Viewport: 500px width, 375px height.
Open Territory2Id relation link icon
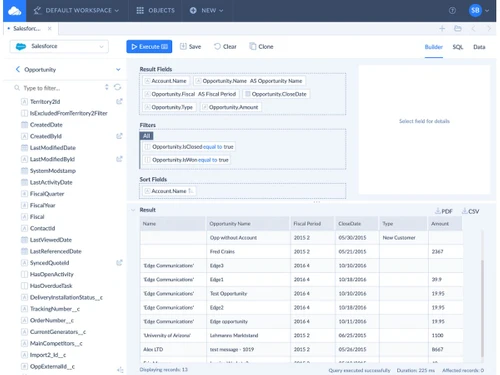(119, 101)
